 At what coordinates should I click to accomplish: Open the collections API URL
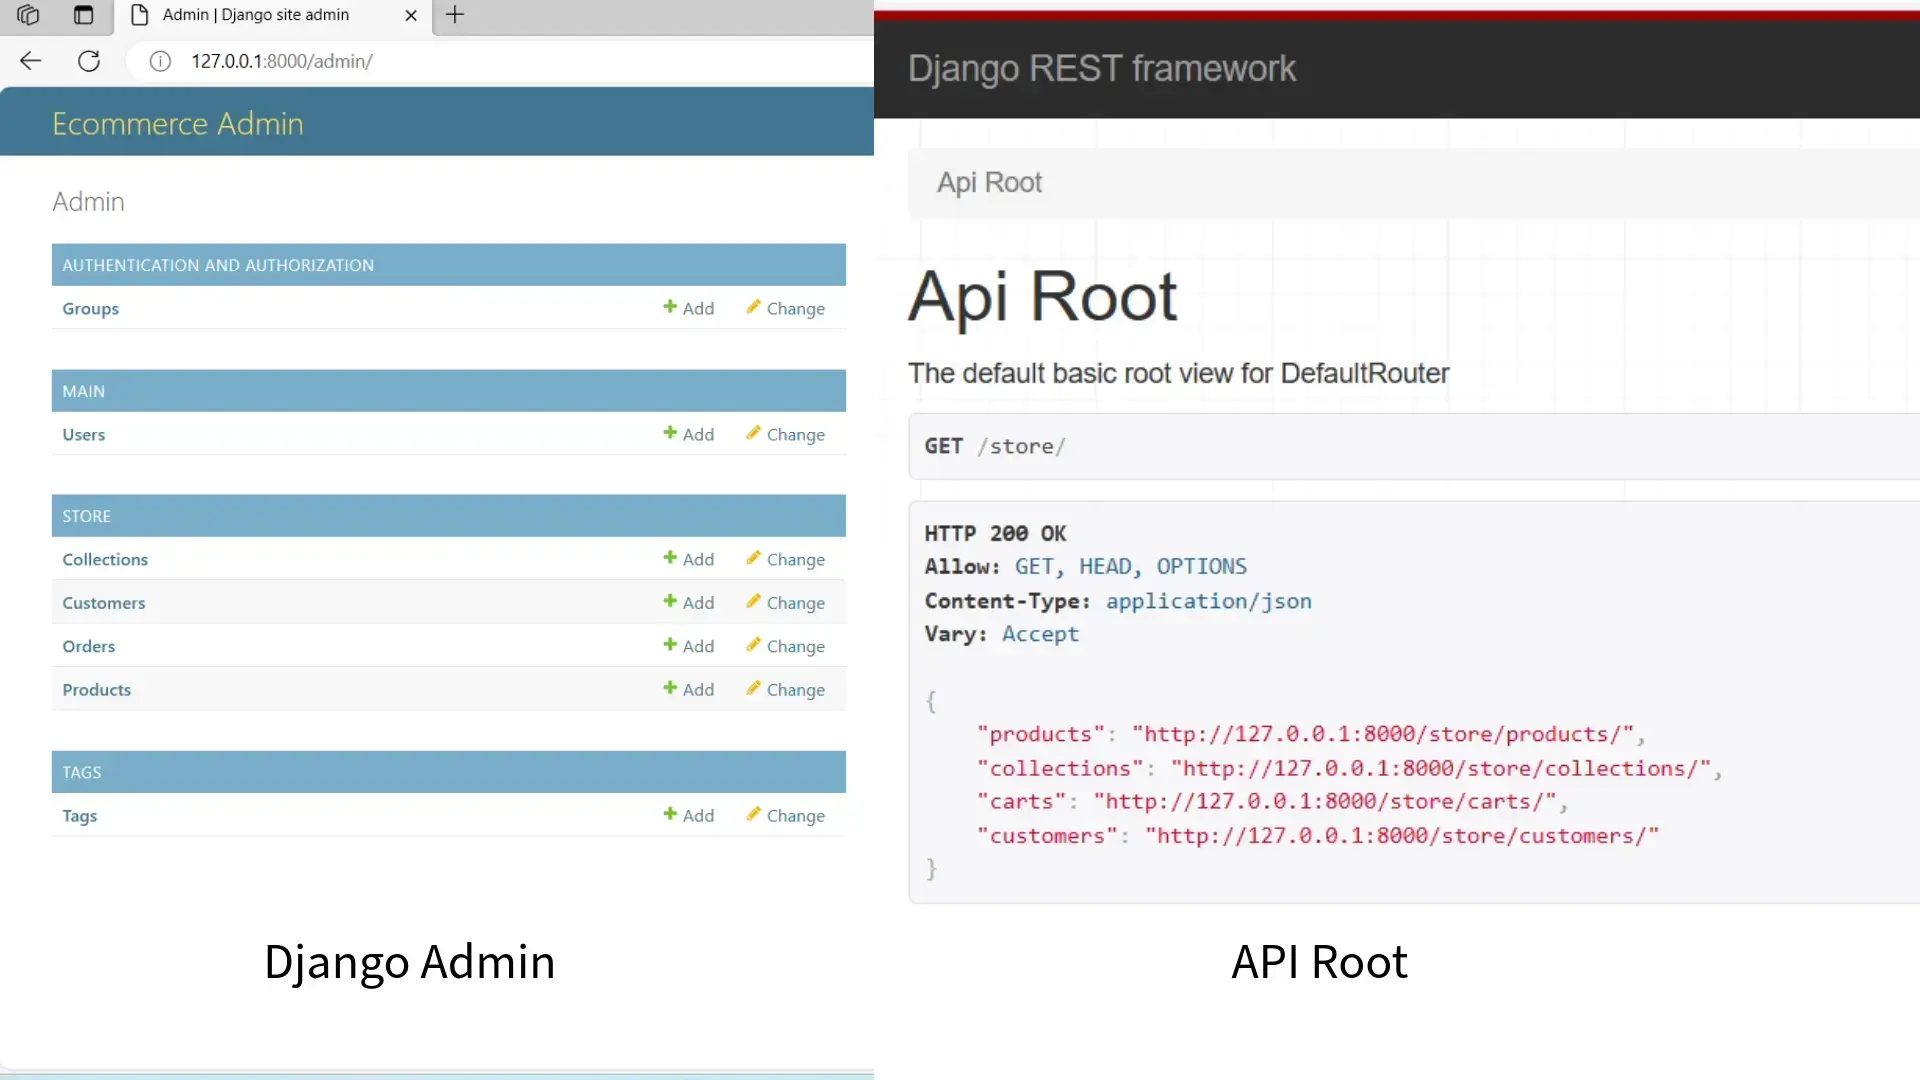(1441, 768)
